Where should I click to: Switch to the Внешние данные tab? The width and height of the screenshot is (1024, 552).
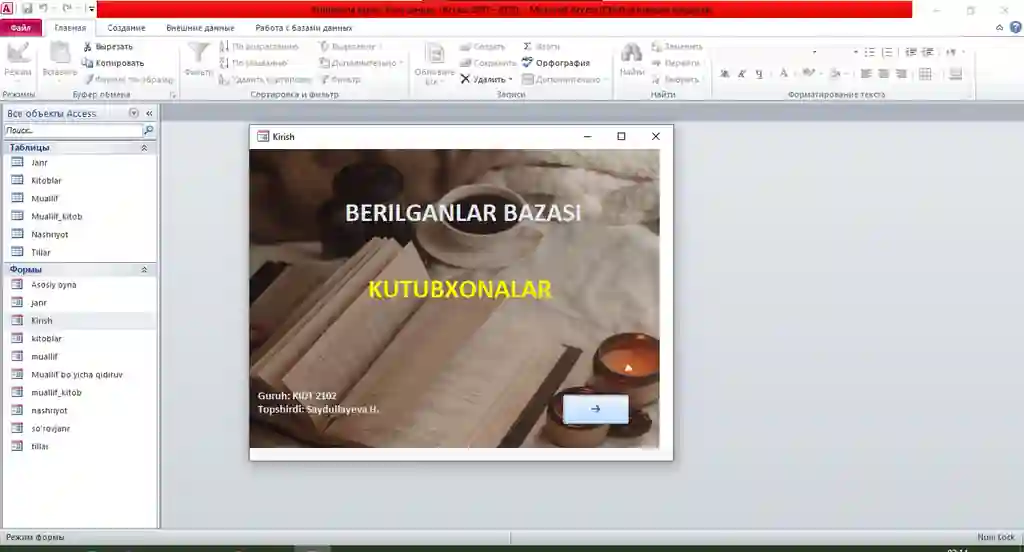[x=200, y=27]
